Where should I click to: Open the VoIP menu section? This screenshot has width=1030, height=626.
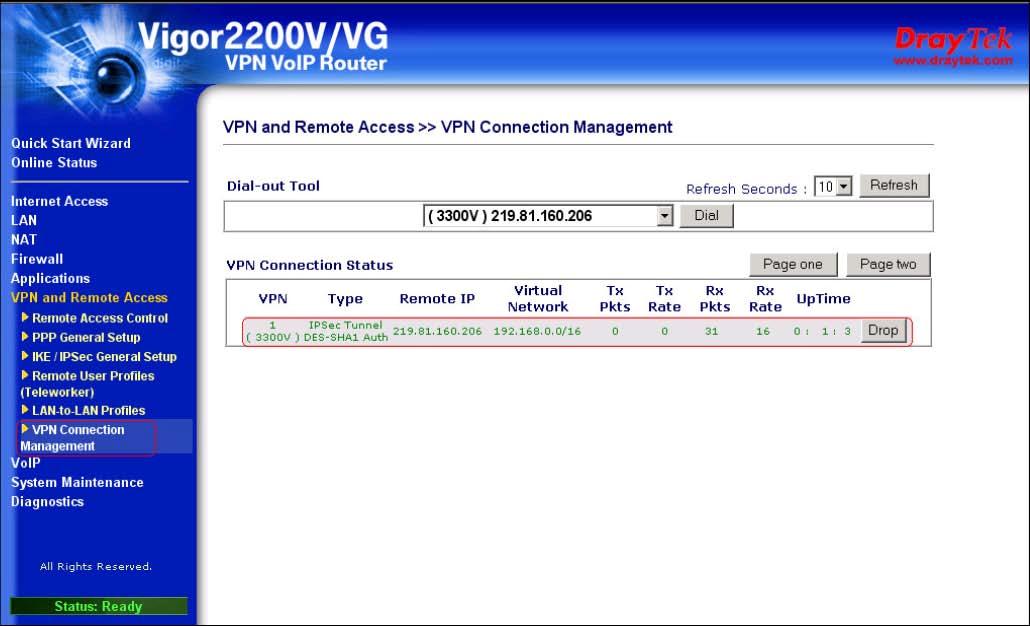[26, 463]
